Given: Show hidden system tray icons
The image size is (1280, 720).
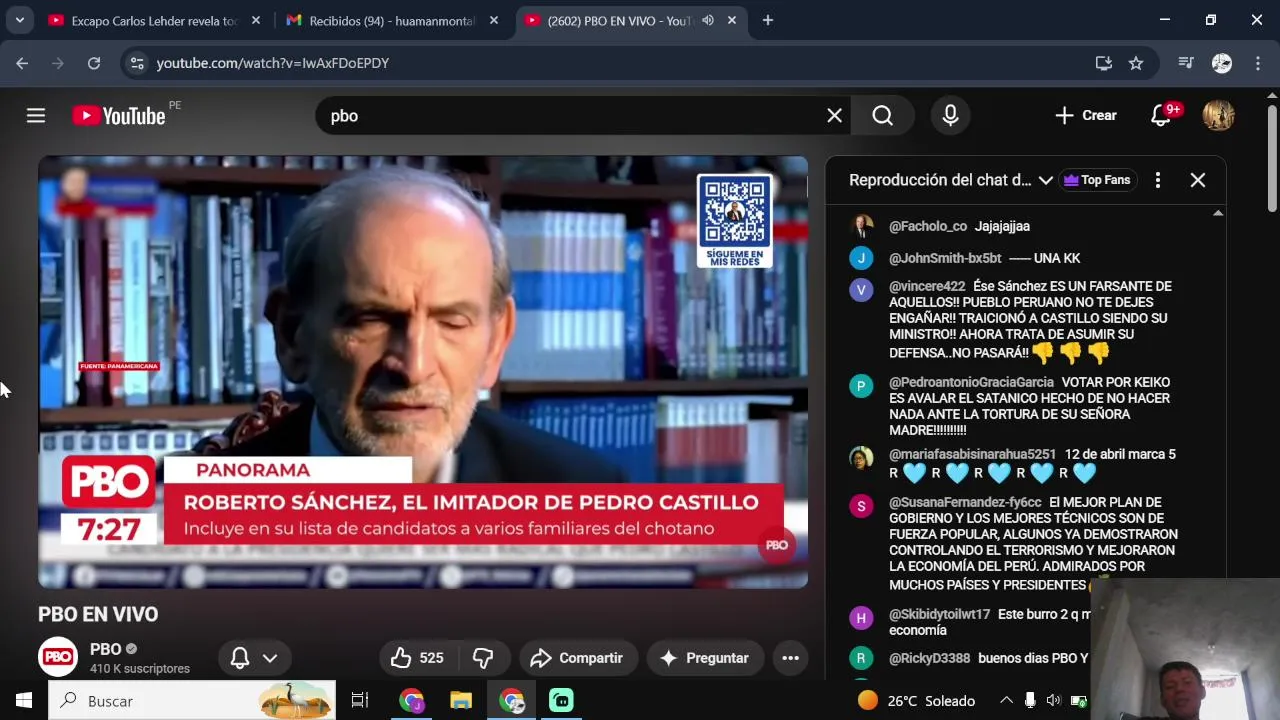Looking at the screenshot, I should coord(1006,701).
